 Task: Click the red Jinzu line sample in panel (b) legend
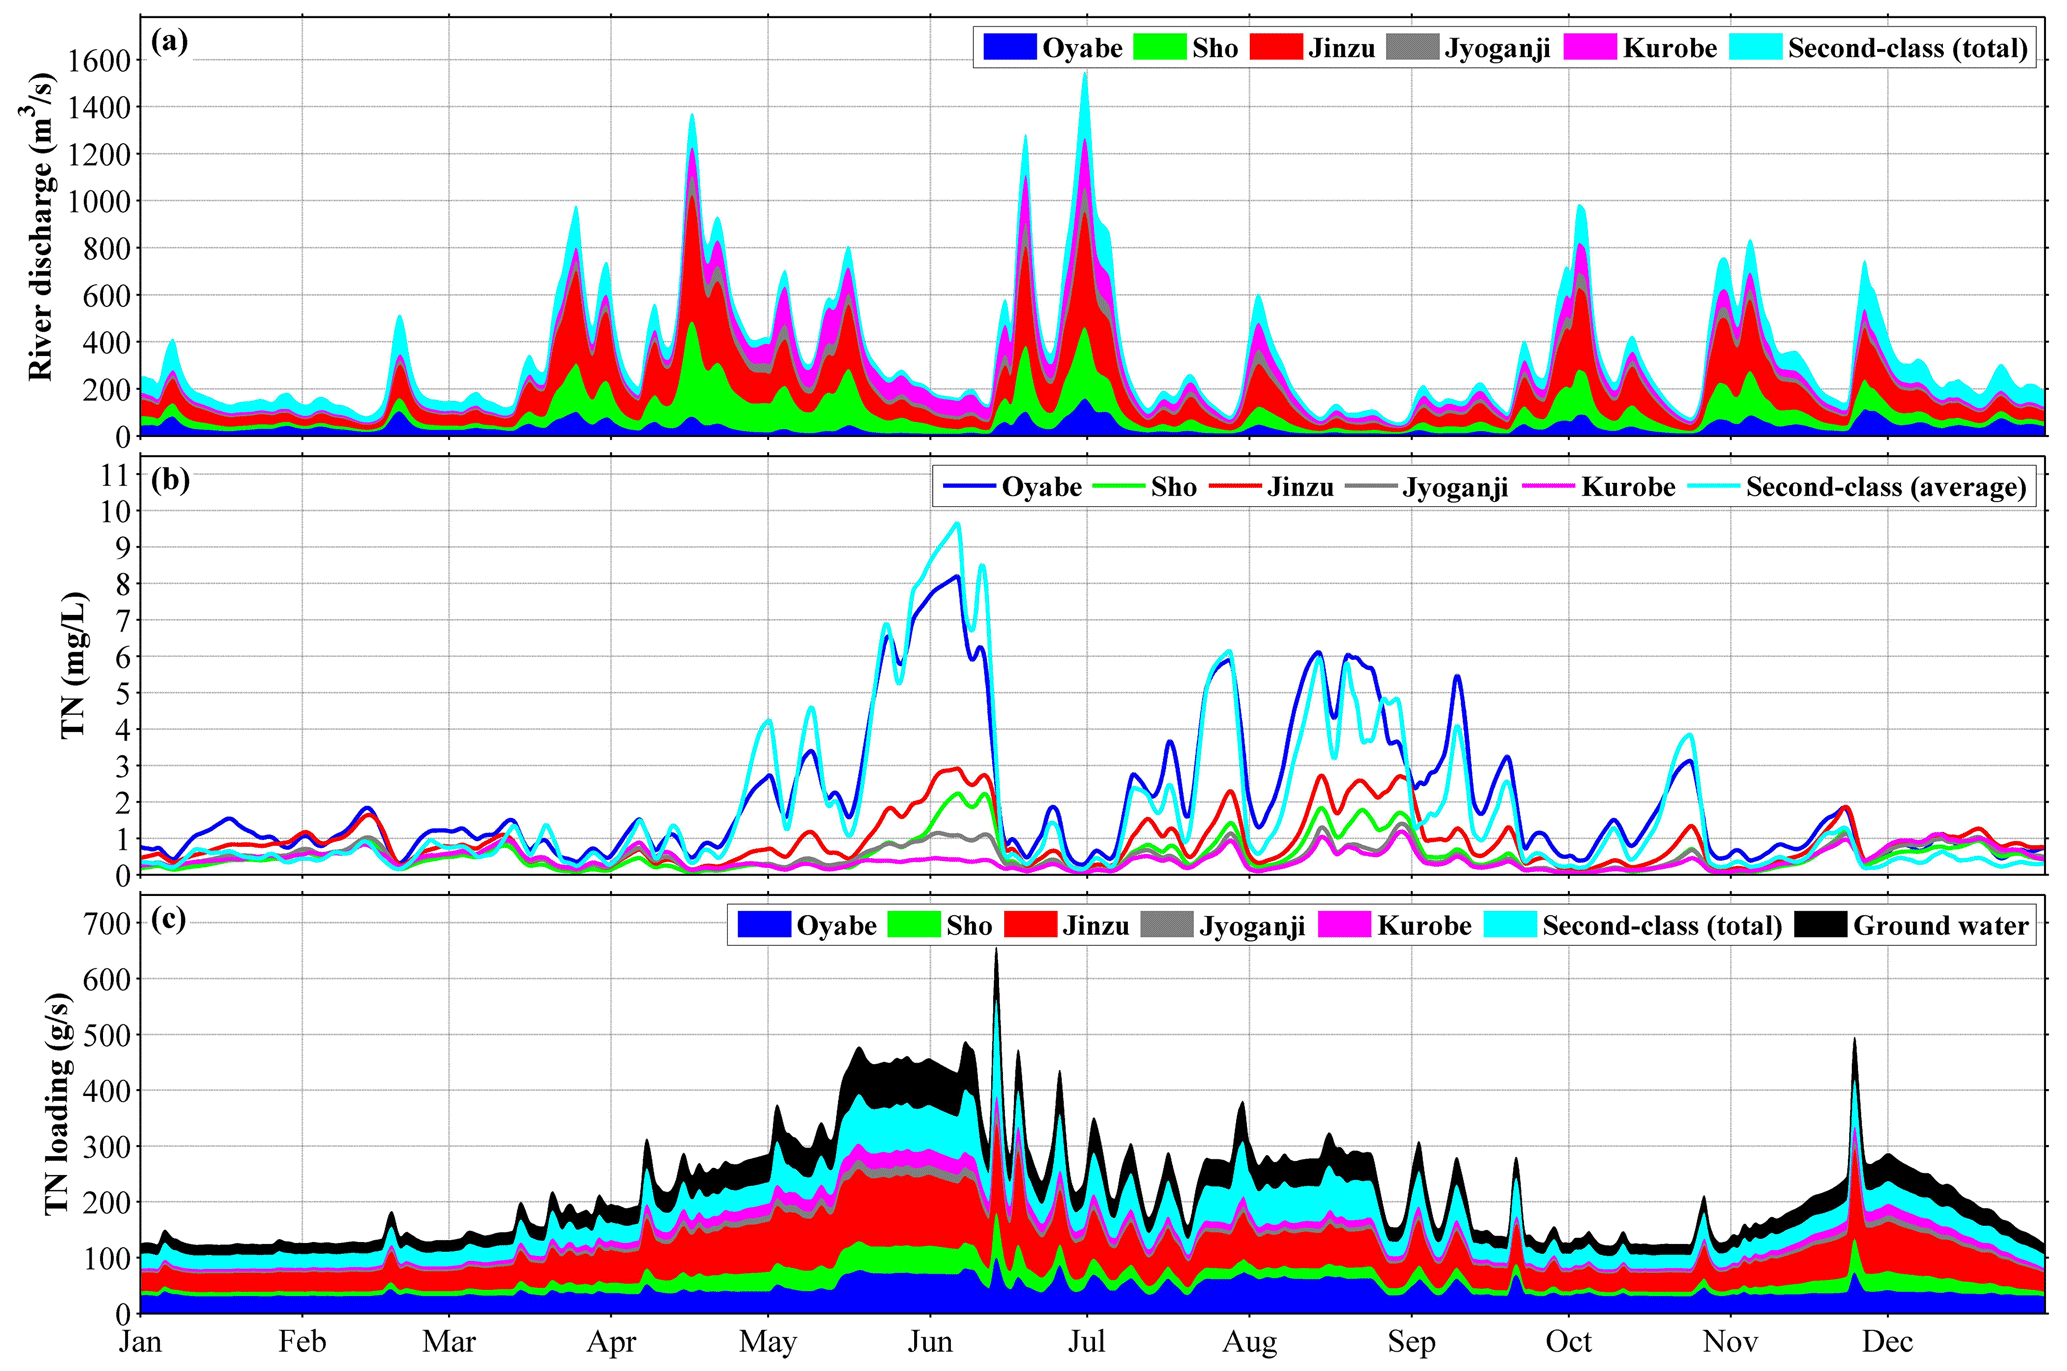pos(1235,487)
